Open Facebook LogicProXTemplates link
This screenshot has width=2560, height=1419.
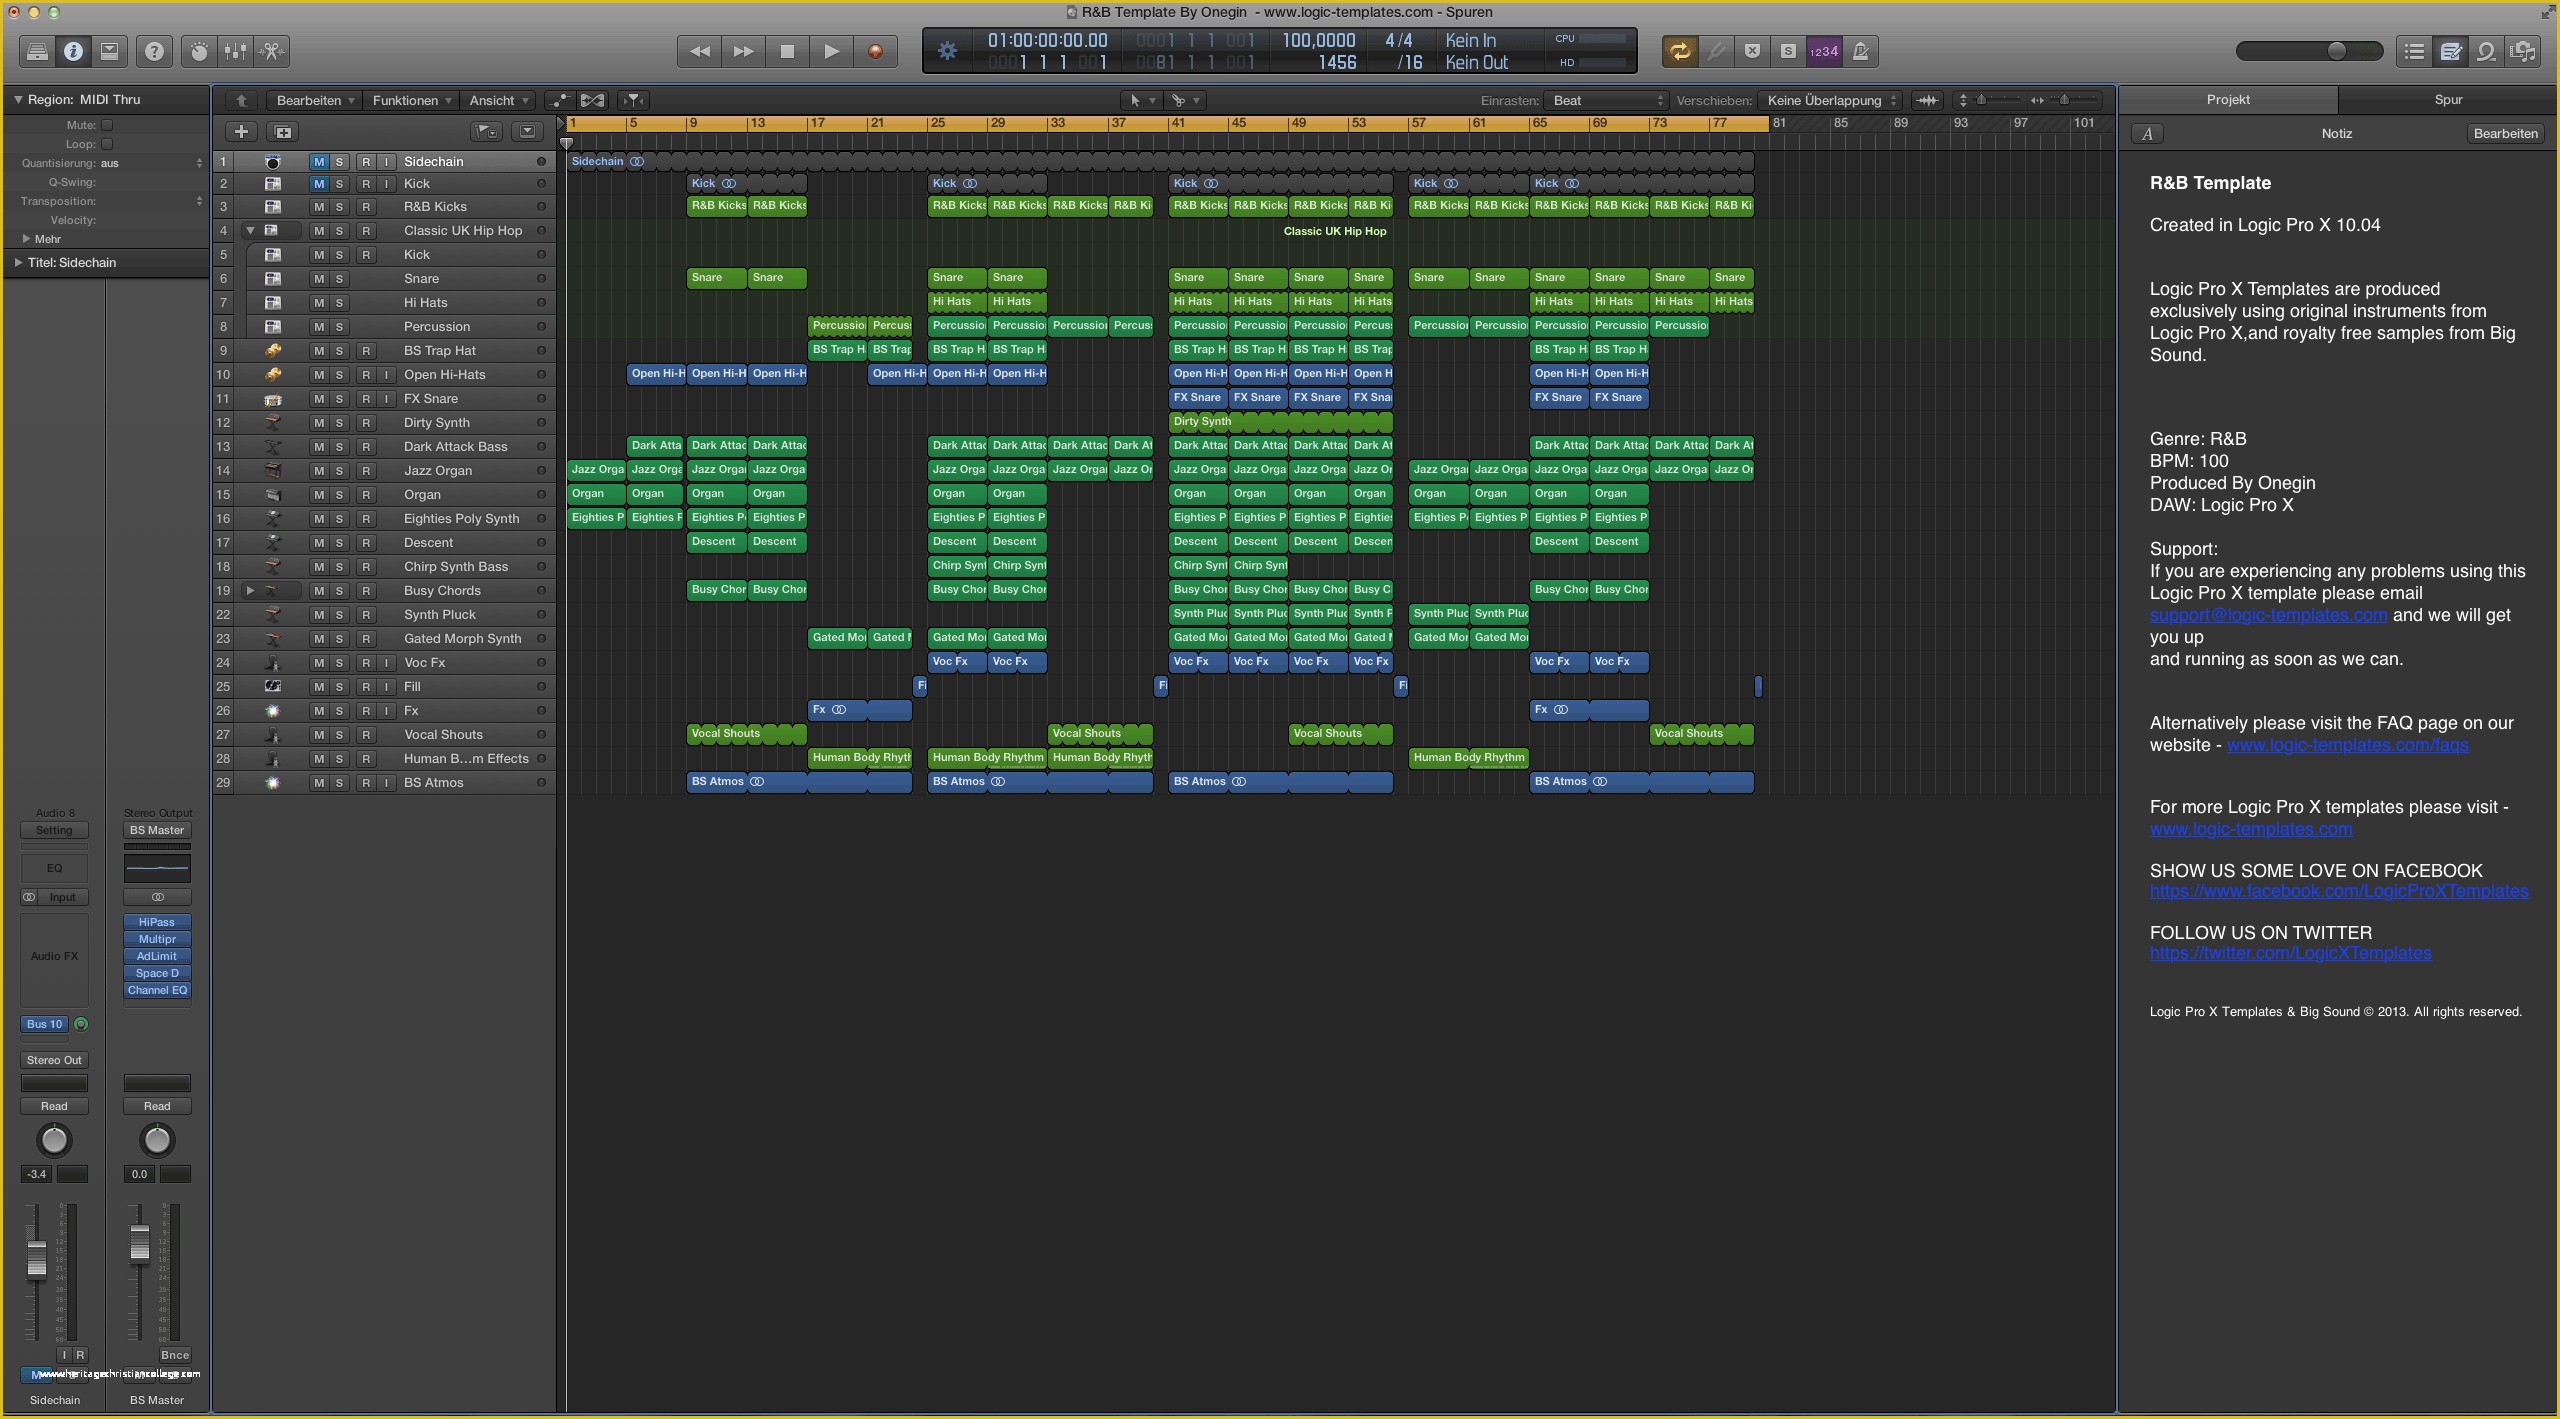click(x=2339, y=891)
